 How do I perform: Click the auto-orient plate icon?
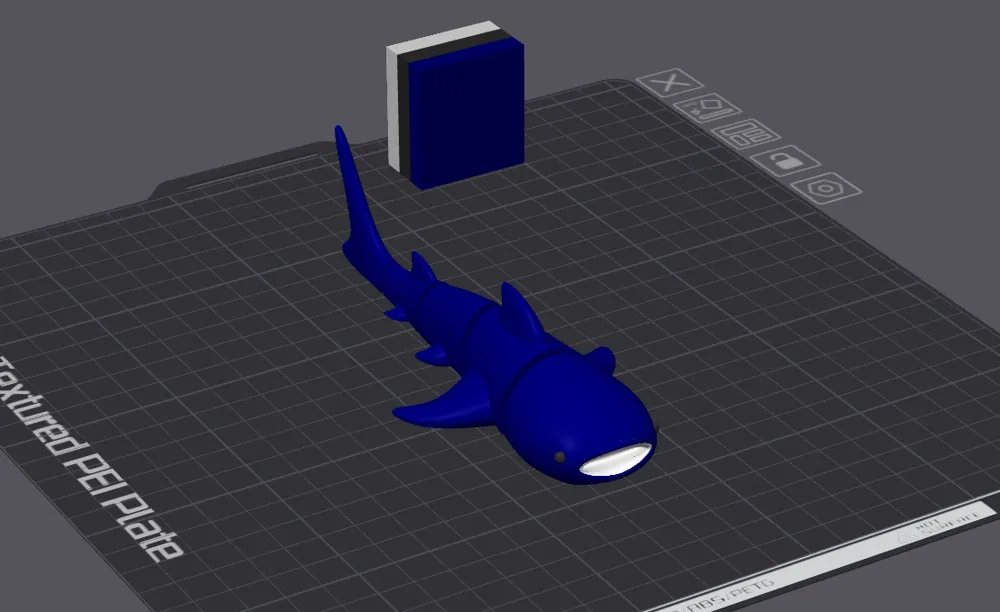pyautogui.click(x=708, y=108)
